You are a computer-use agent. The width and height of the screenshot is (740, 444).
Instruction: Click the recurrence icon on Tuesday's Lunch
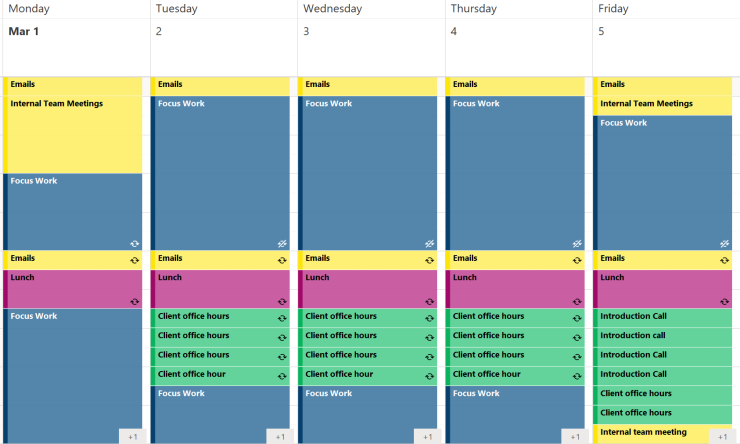pyautogui.click(x=282, y=301)
